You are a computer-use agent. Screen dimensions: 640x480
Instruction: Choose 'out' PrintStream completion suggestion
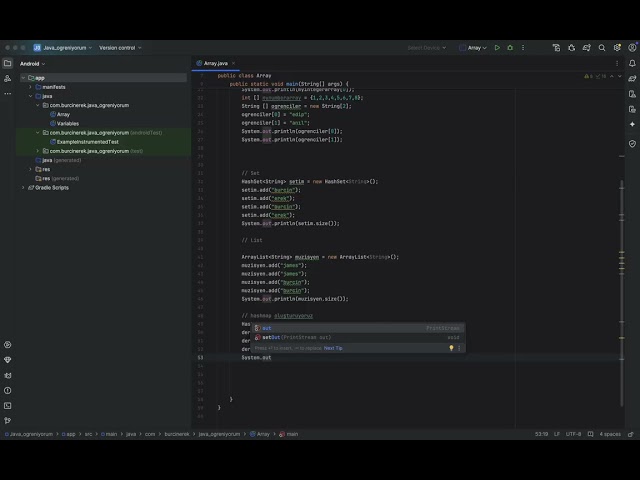click(x=358, y=328)
